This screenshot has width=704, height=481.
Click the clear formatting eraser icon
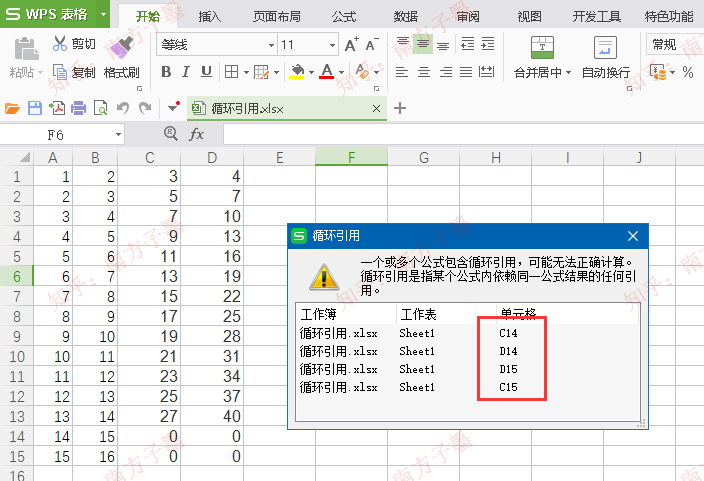362,71
